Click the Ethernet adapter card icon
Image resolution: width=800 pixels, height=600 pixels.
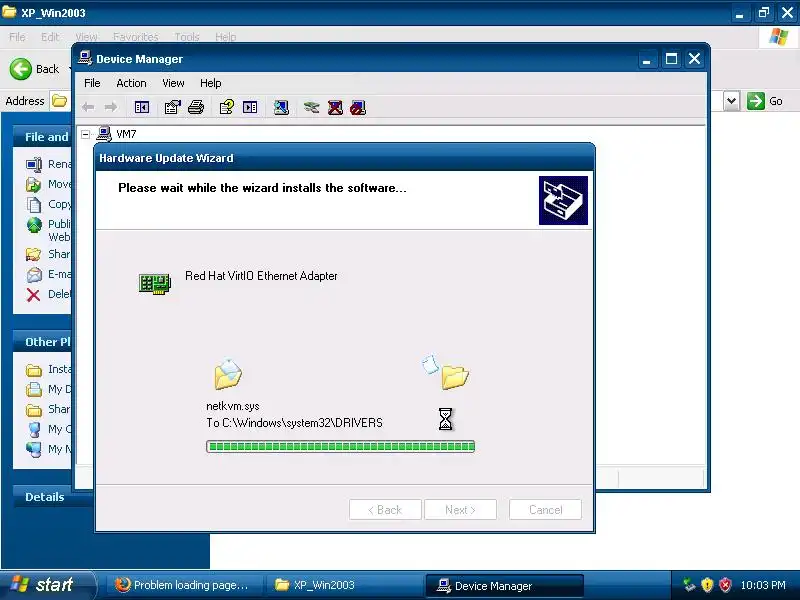point(155,284)
